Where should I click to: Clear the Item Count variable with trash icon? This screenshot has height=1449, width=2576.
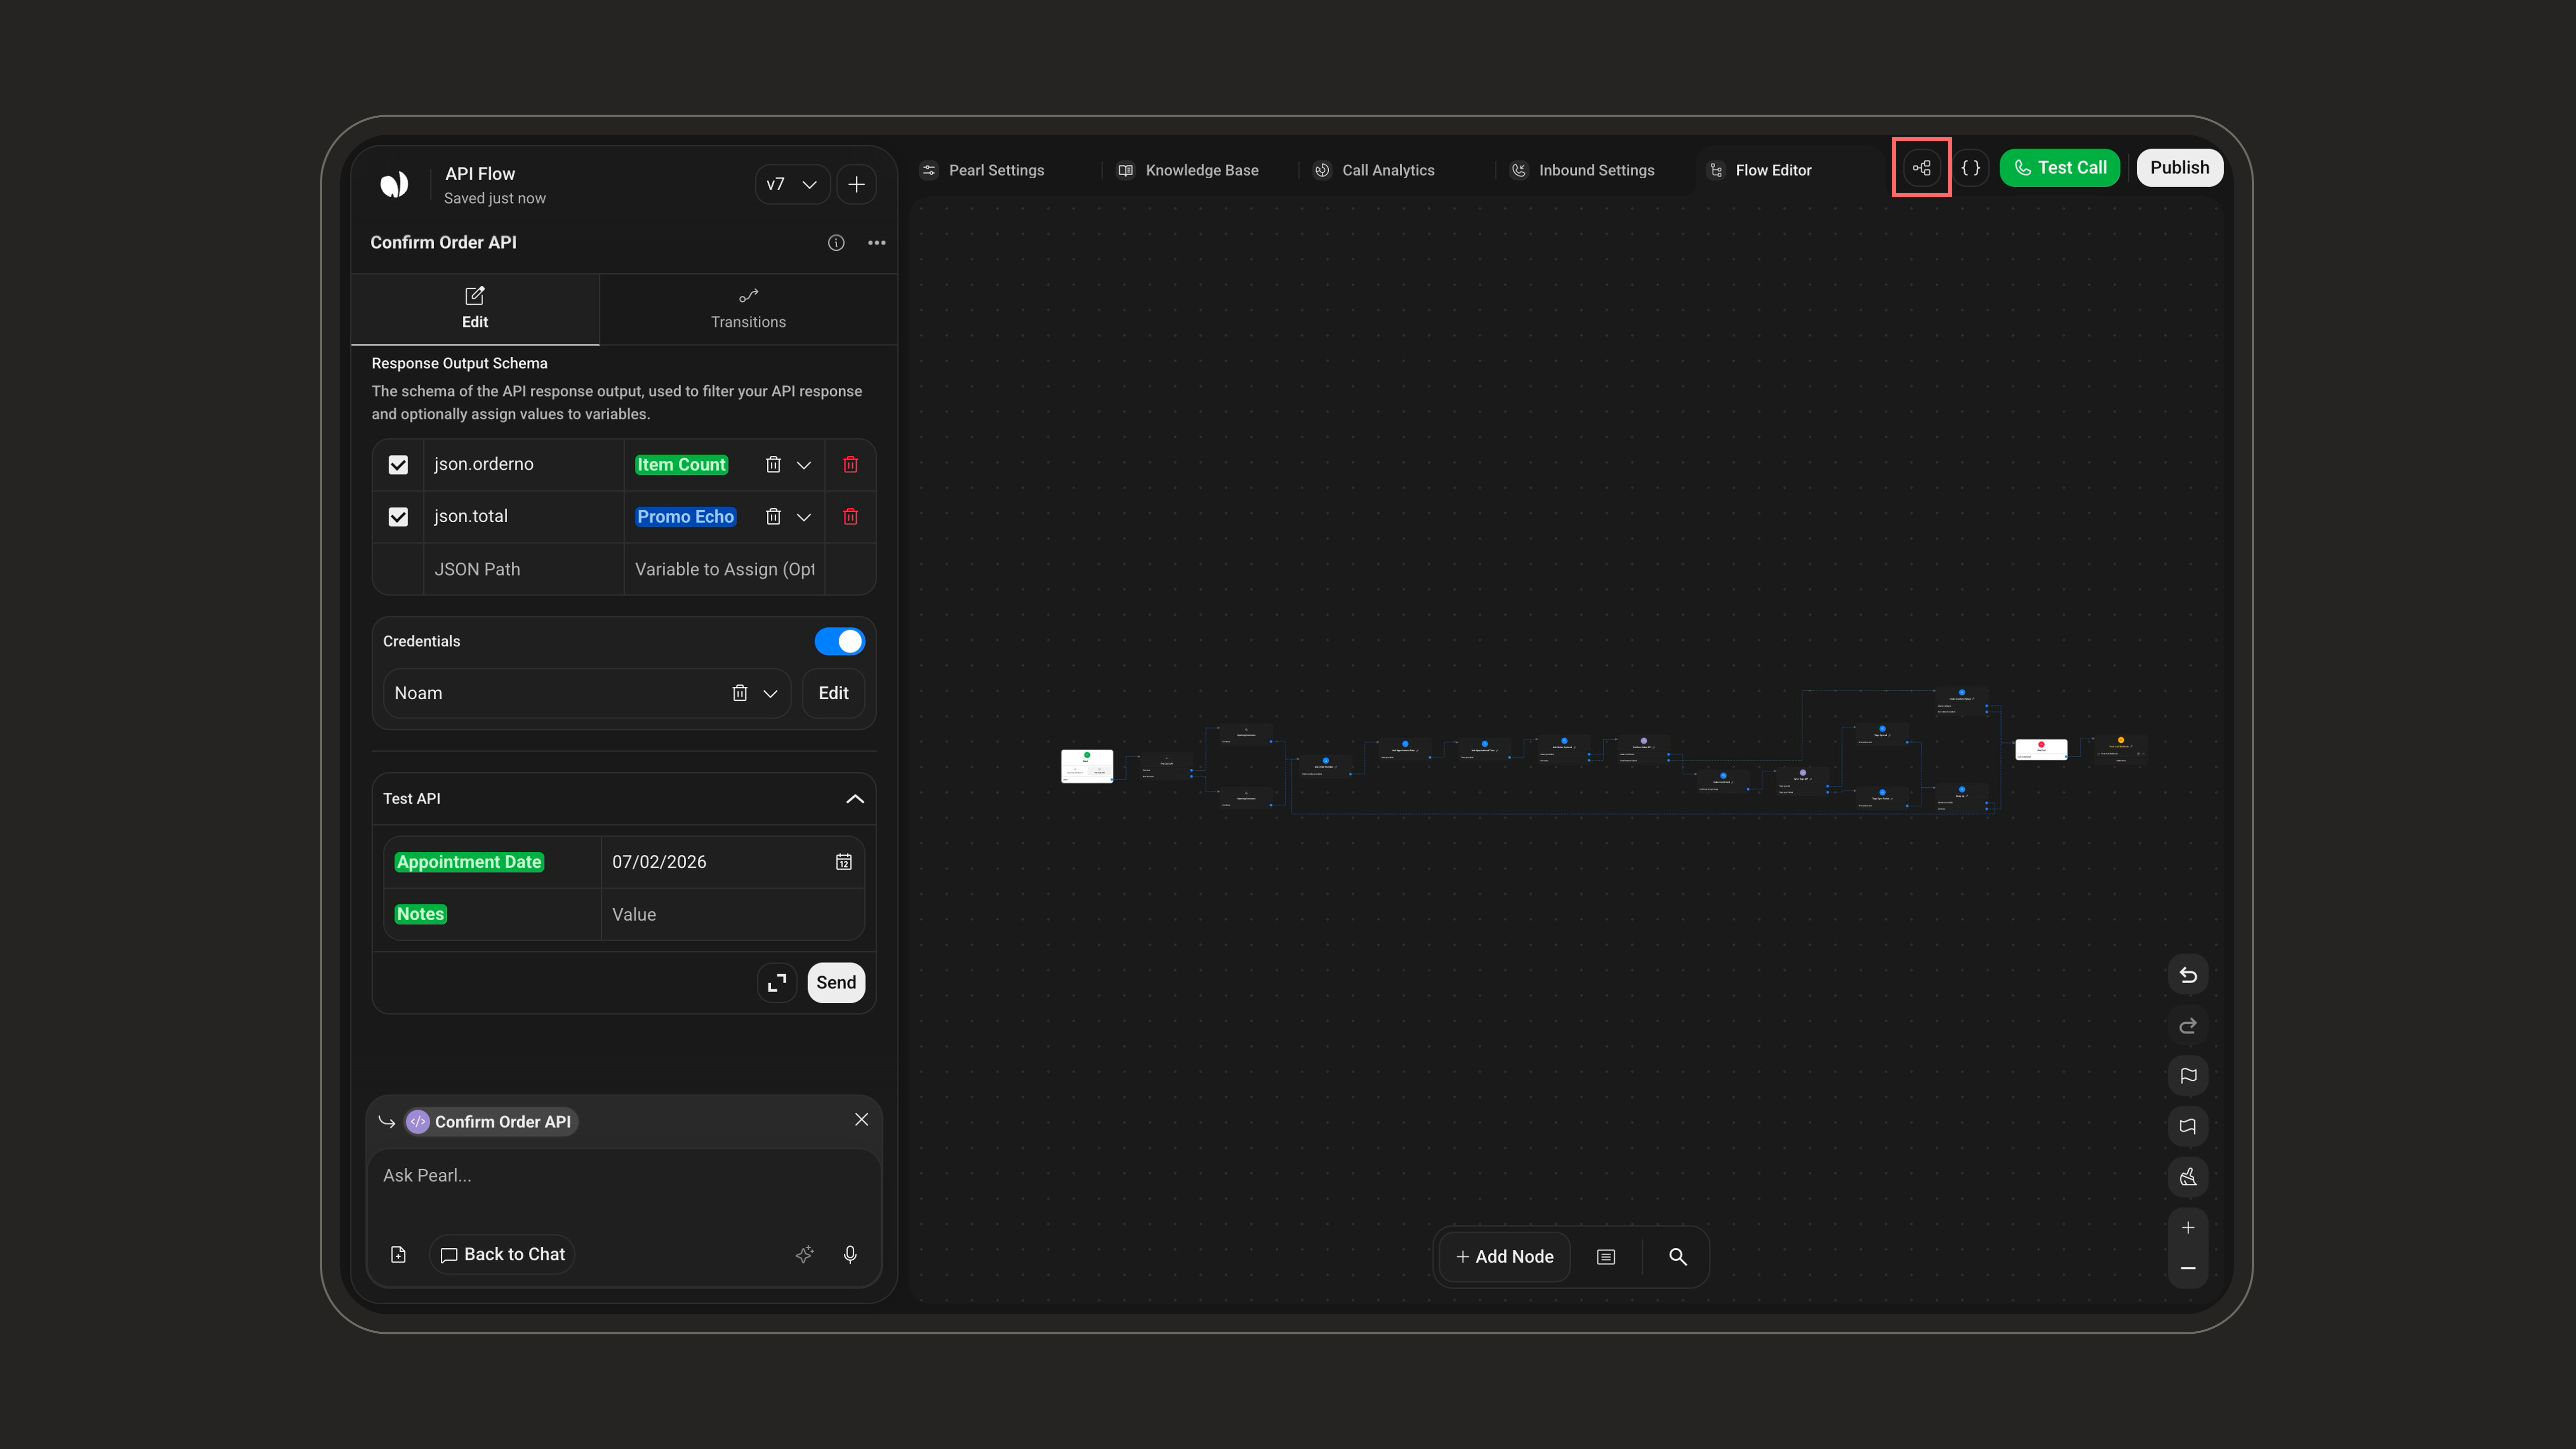(x=773, y=465)
